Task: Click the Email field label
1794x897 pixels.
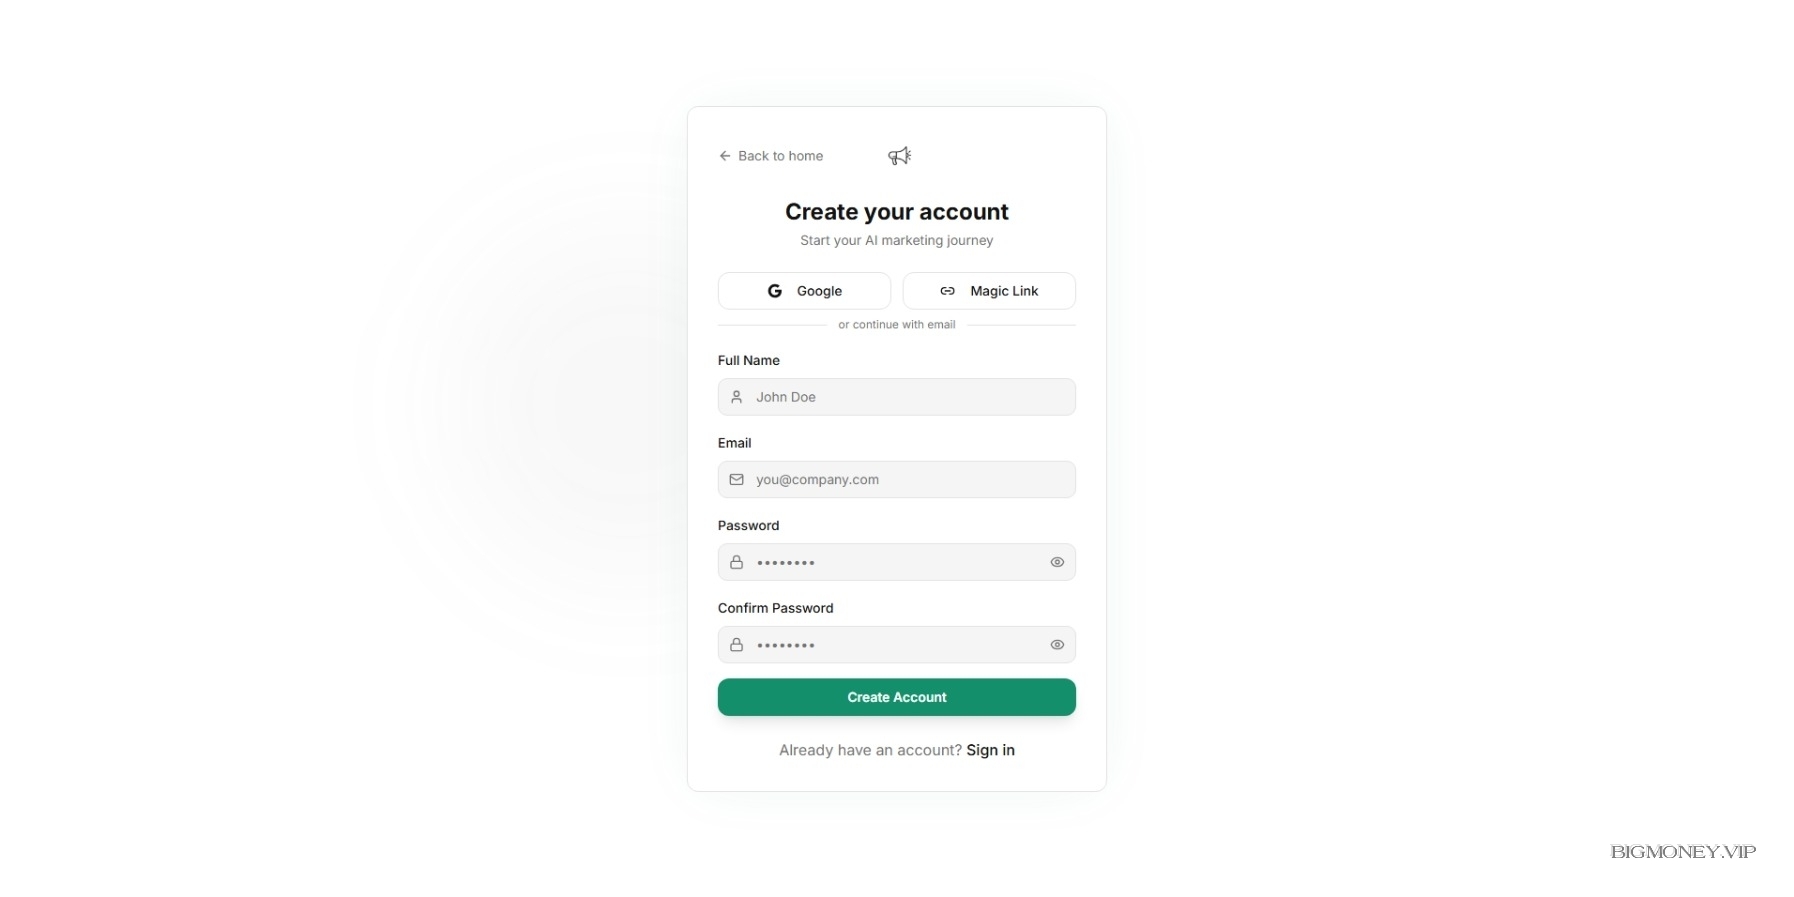Action: [734, 443]
